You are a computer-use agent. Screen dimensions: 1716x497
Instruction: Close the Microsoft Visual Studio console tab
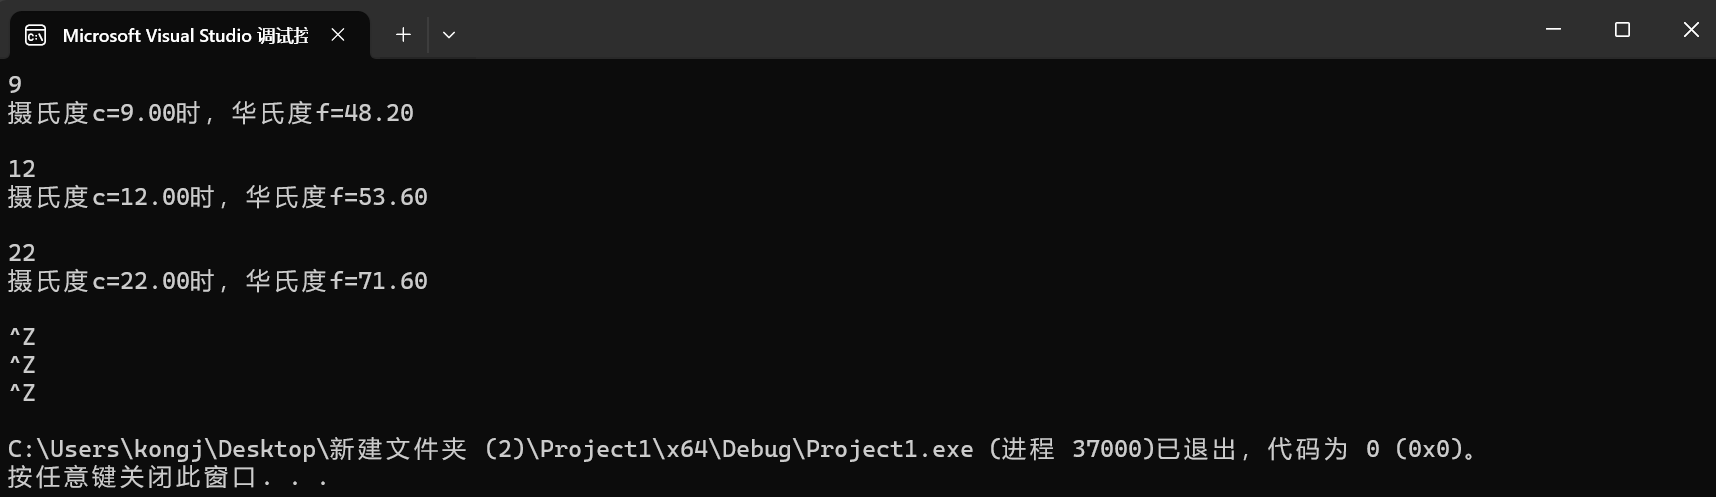338,35
